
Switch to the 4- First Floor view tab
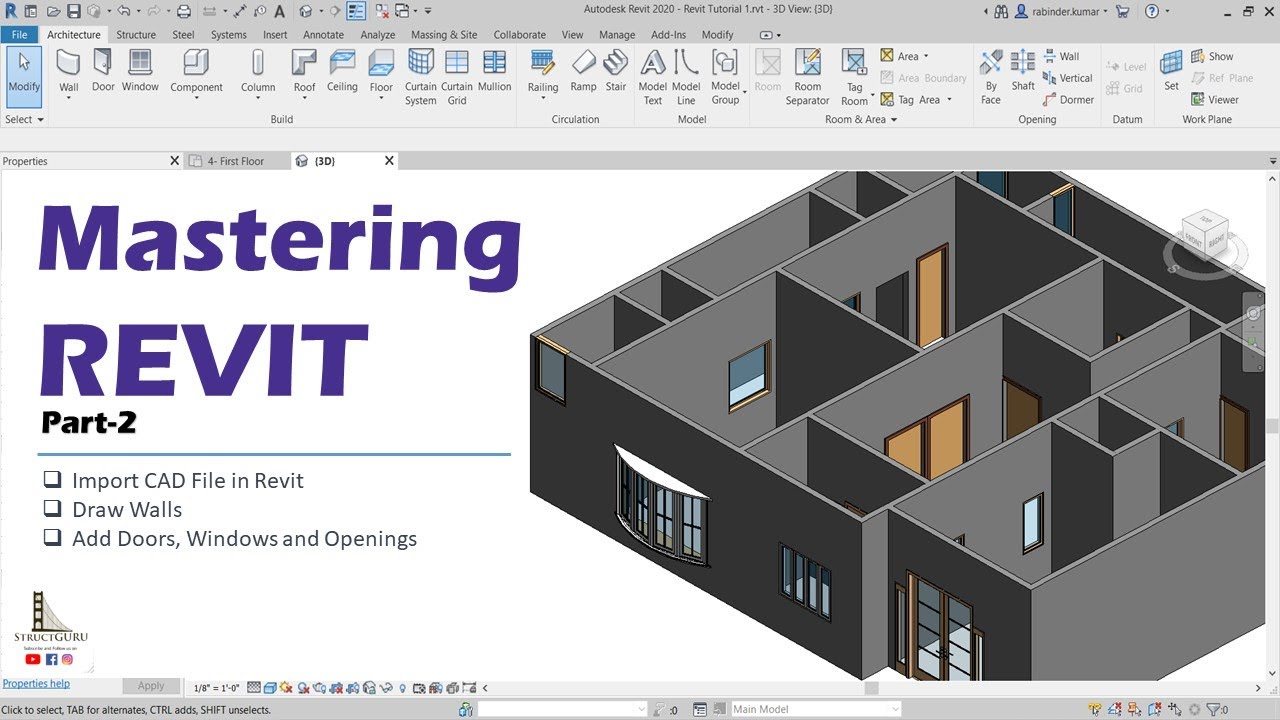236,161
